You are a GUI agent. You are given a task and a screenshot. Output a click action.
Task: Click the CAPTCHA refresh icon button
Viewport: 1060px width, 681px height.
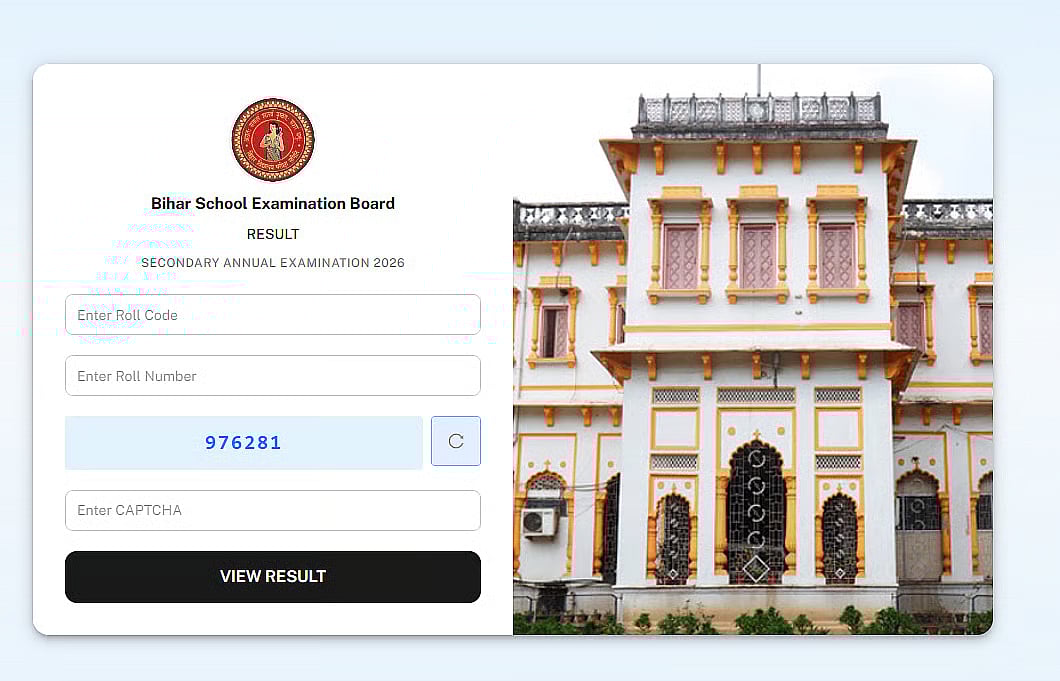coord(456,441)
